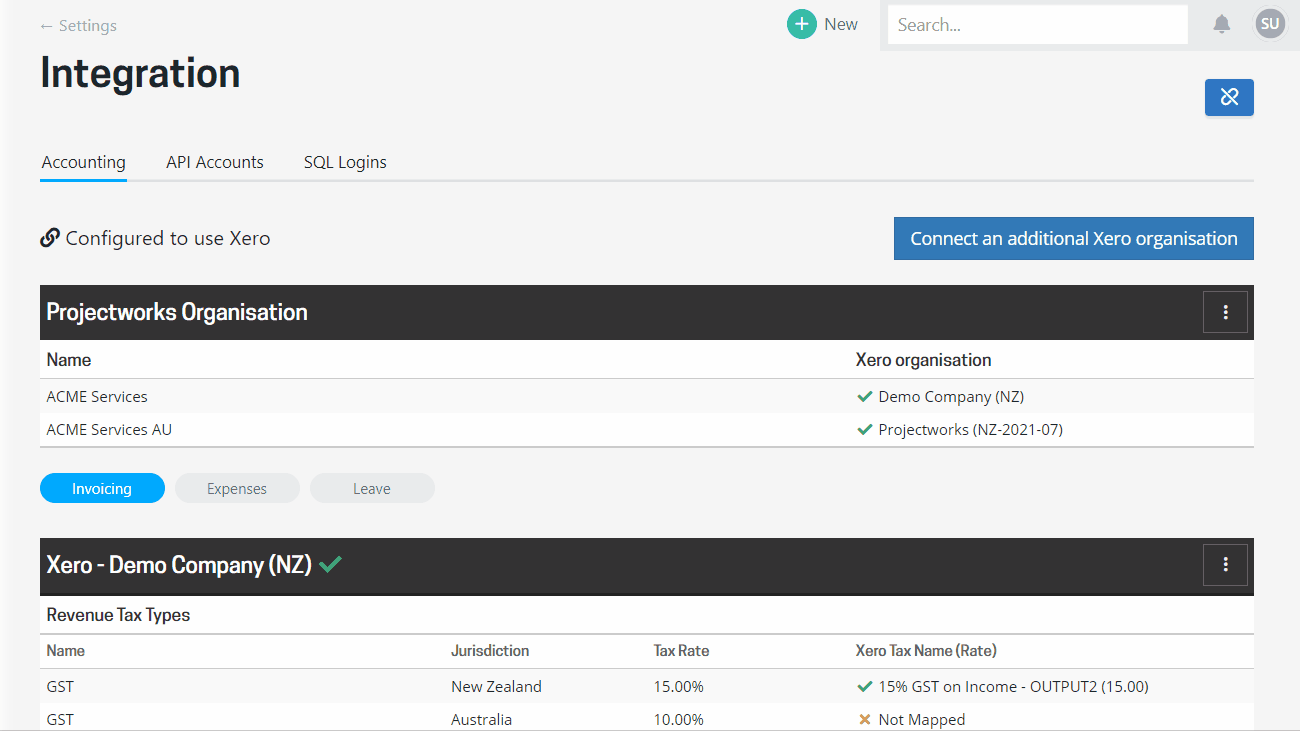1300x731 pixels.
Task: Select the Invoicing filter toggle
Action: (x=102, y=488)
